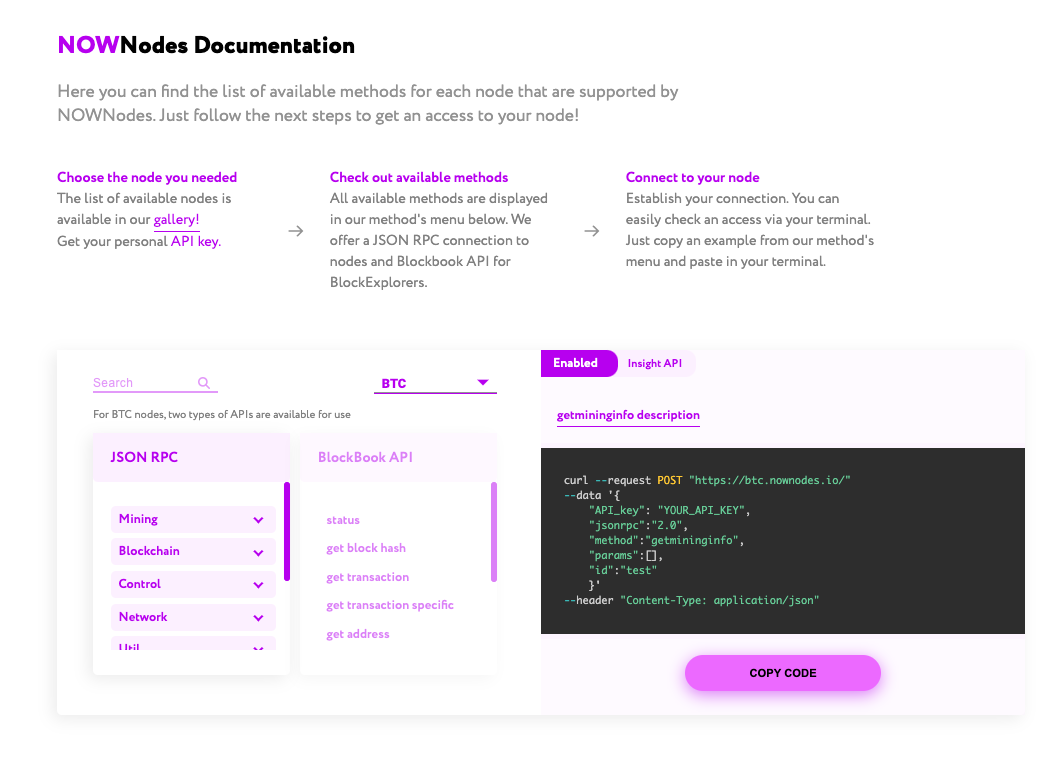Expand the Blockchain methods section
Screen dimensions: 1053x758
[193, 551]
